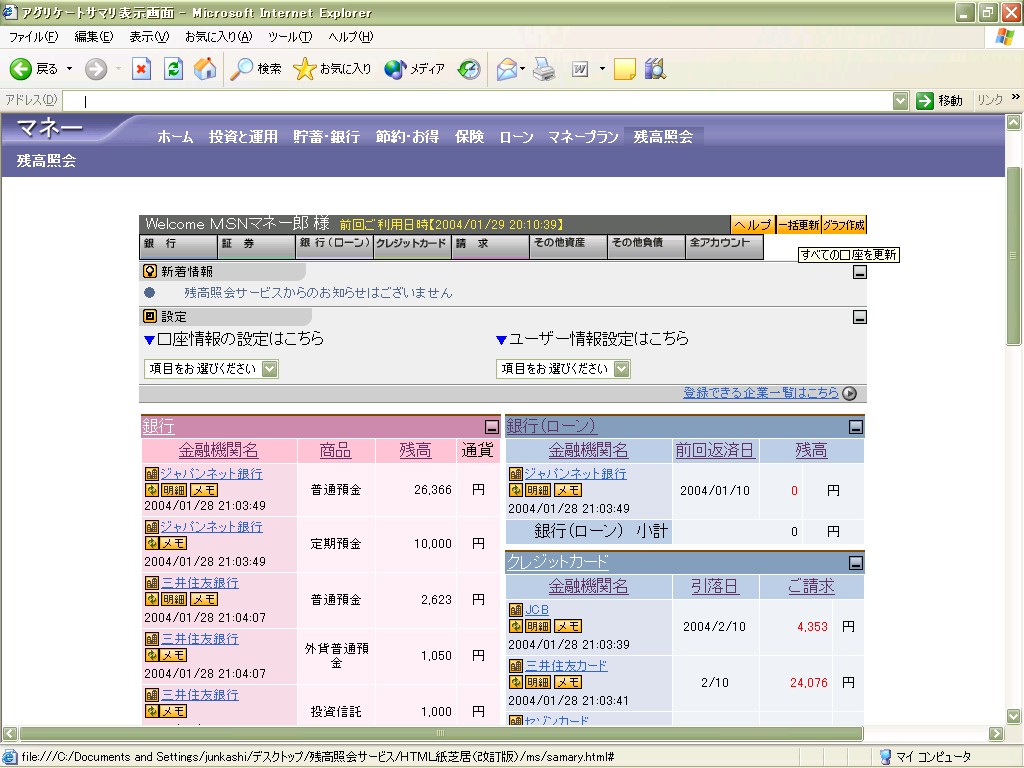Go to Home page icon
The width and height of the screenshot is (1024, 768).
[205, 69]
